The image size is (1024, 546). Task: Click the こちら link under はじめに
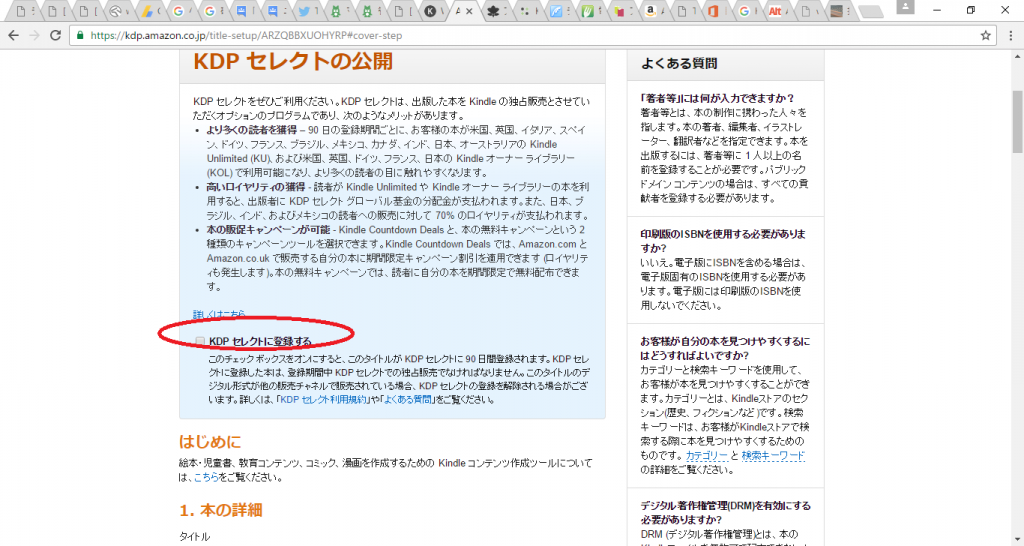[x=206, y=477]
